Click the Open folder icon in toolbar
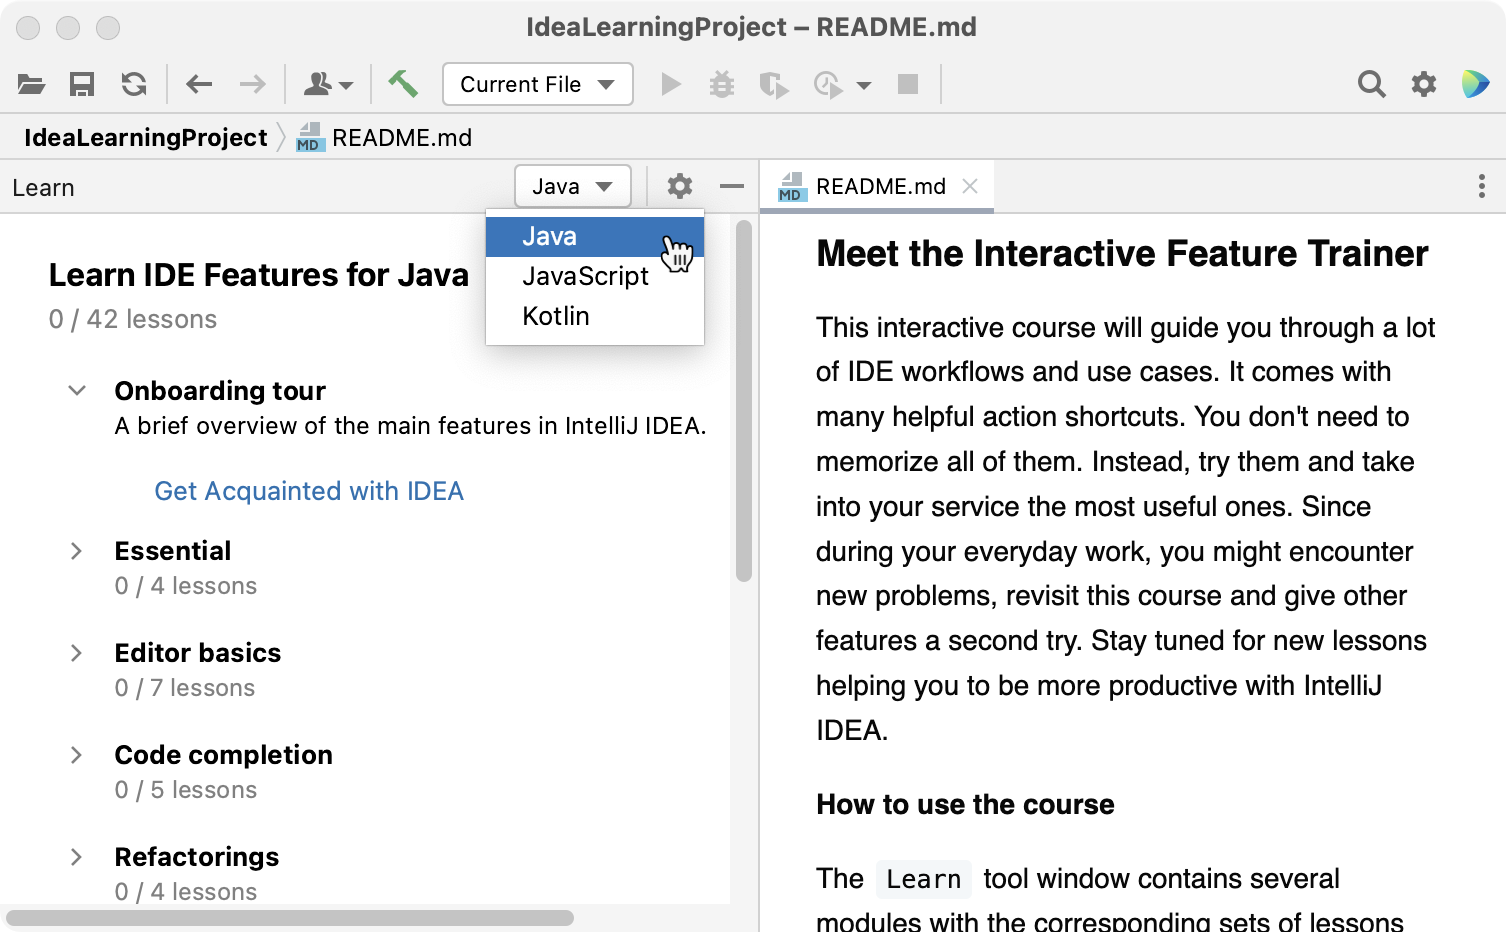This screenshot has height=932, width=1506. (x=32, y=85)
